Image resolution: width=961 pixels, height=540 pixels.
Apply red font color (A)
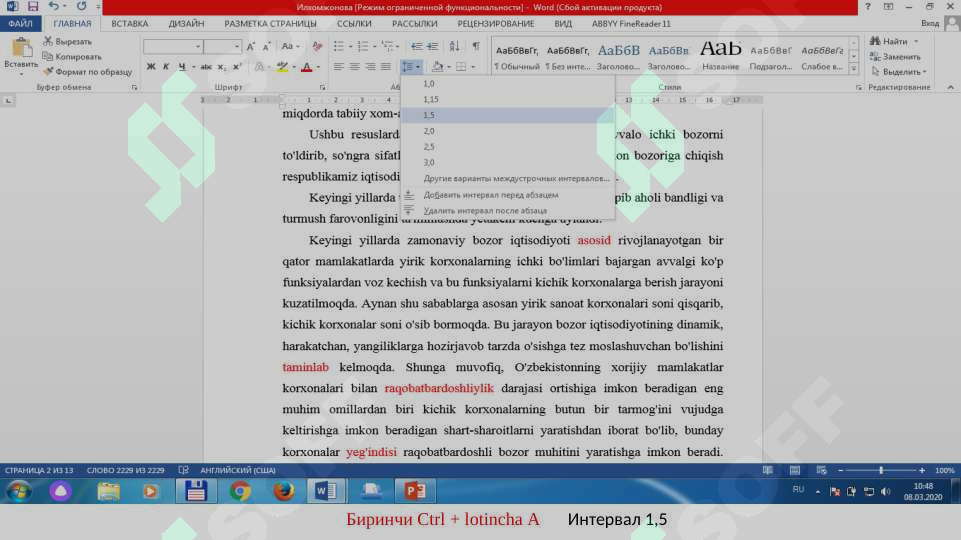pyautogui.click(x=306, y=66)
